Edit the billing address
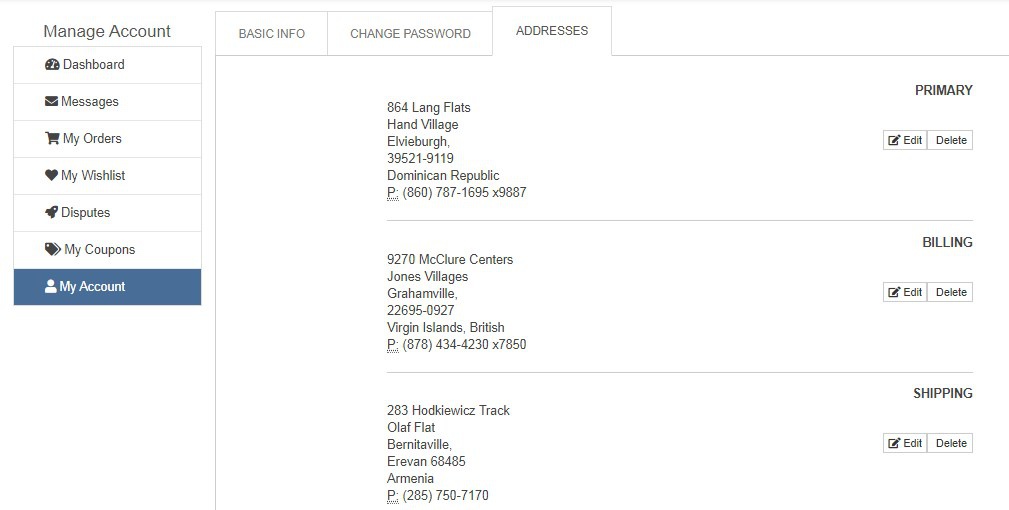This screenshot has width=1009, height=510. [x=905, y=293]
